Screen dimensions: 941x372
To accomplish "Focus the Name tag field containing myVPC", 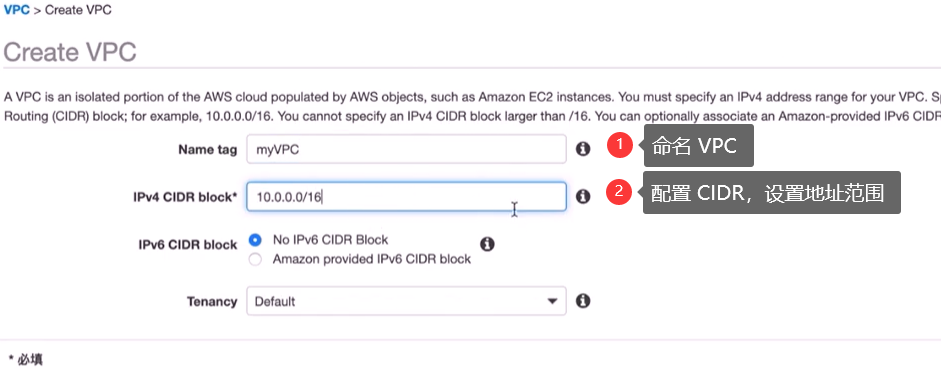I will point(406,149).
